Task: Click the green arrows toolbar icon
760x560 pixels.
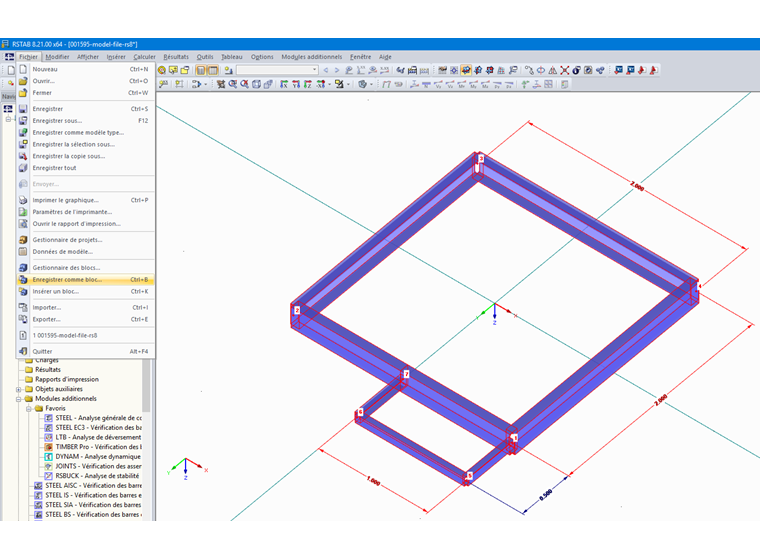Action: tap(525, 84)
